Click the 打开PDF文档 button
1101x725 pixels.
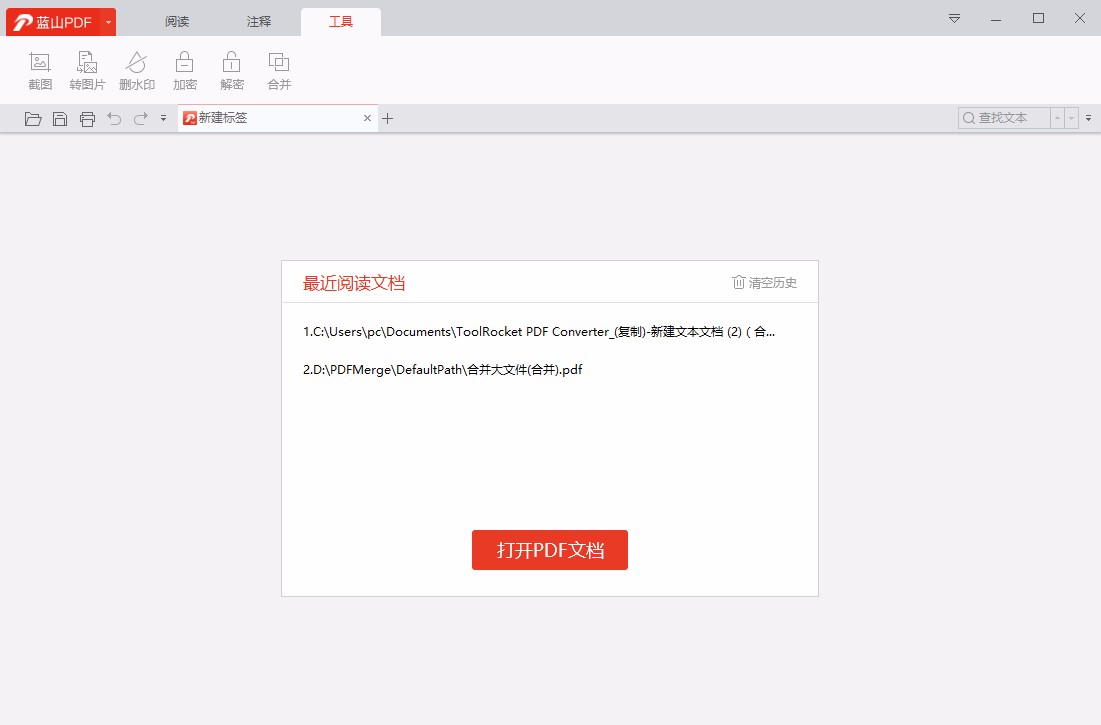pos(549,550)
